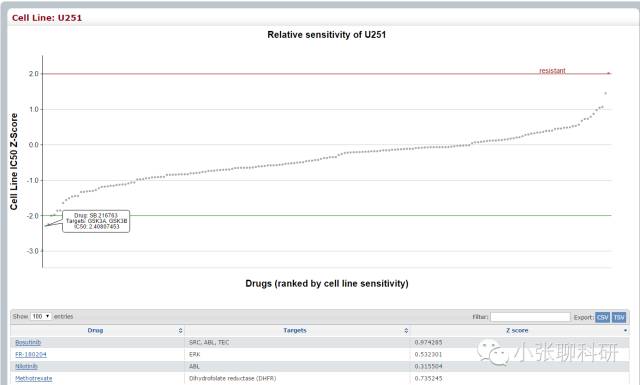The width and height of the screenshot is (640, 385).
Task: Click the Targets column sort arrows
Action: (x=406, y=330)
